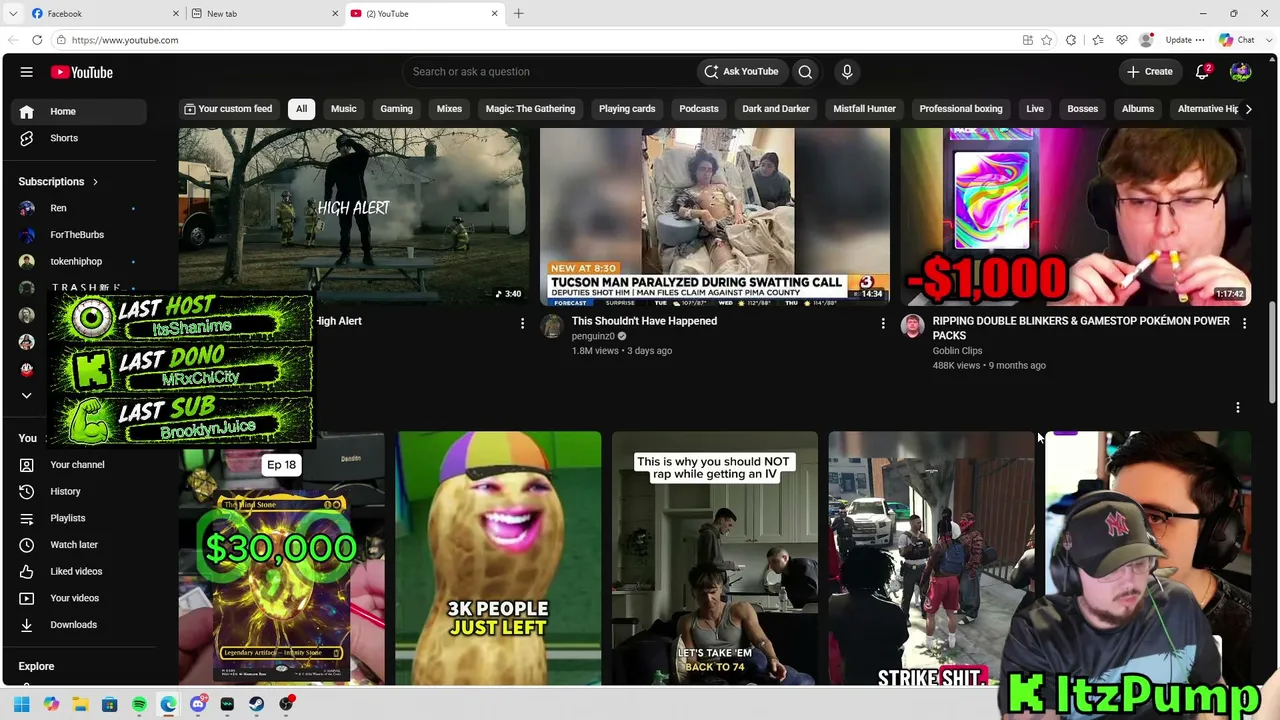This screenshot has width=1280, height=720.
Task: Open the browser extensions puzzle icon
Action: [x=1071, y=40]
